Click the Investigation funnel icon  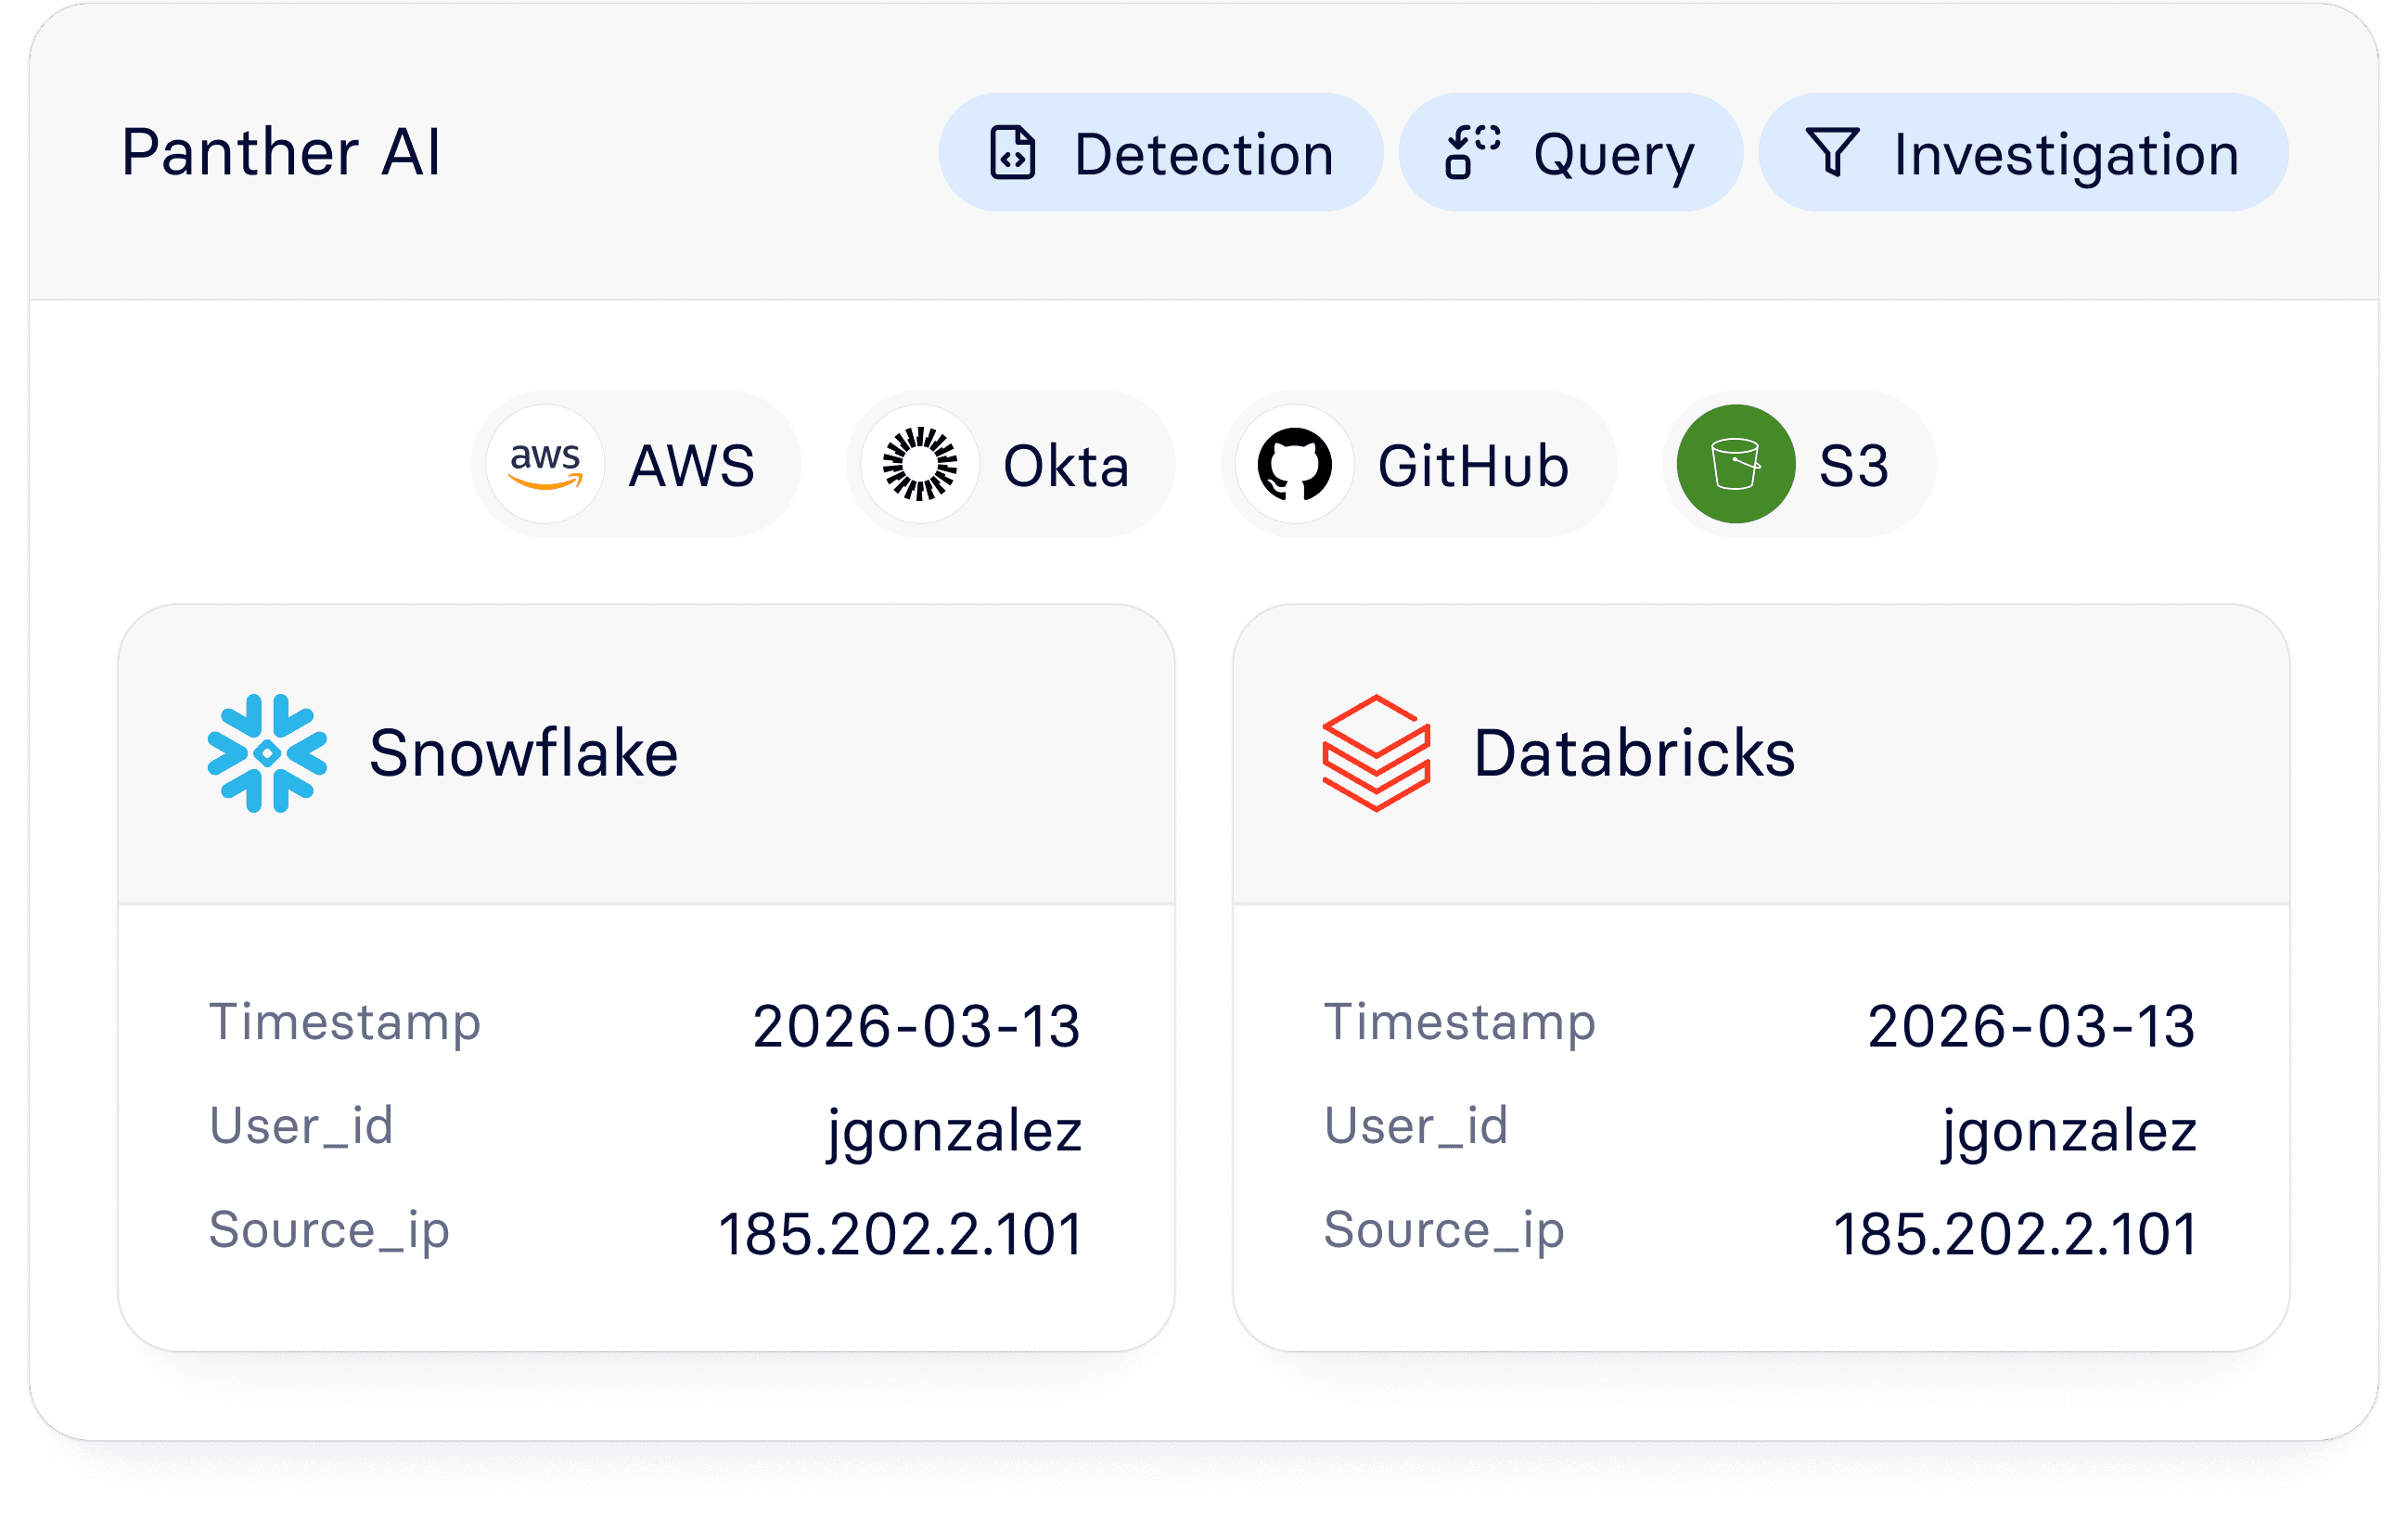(x=1832, y=152)
